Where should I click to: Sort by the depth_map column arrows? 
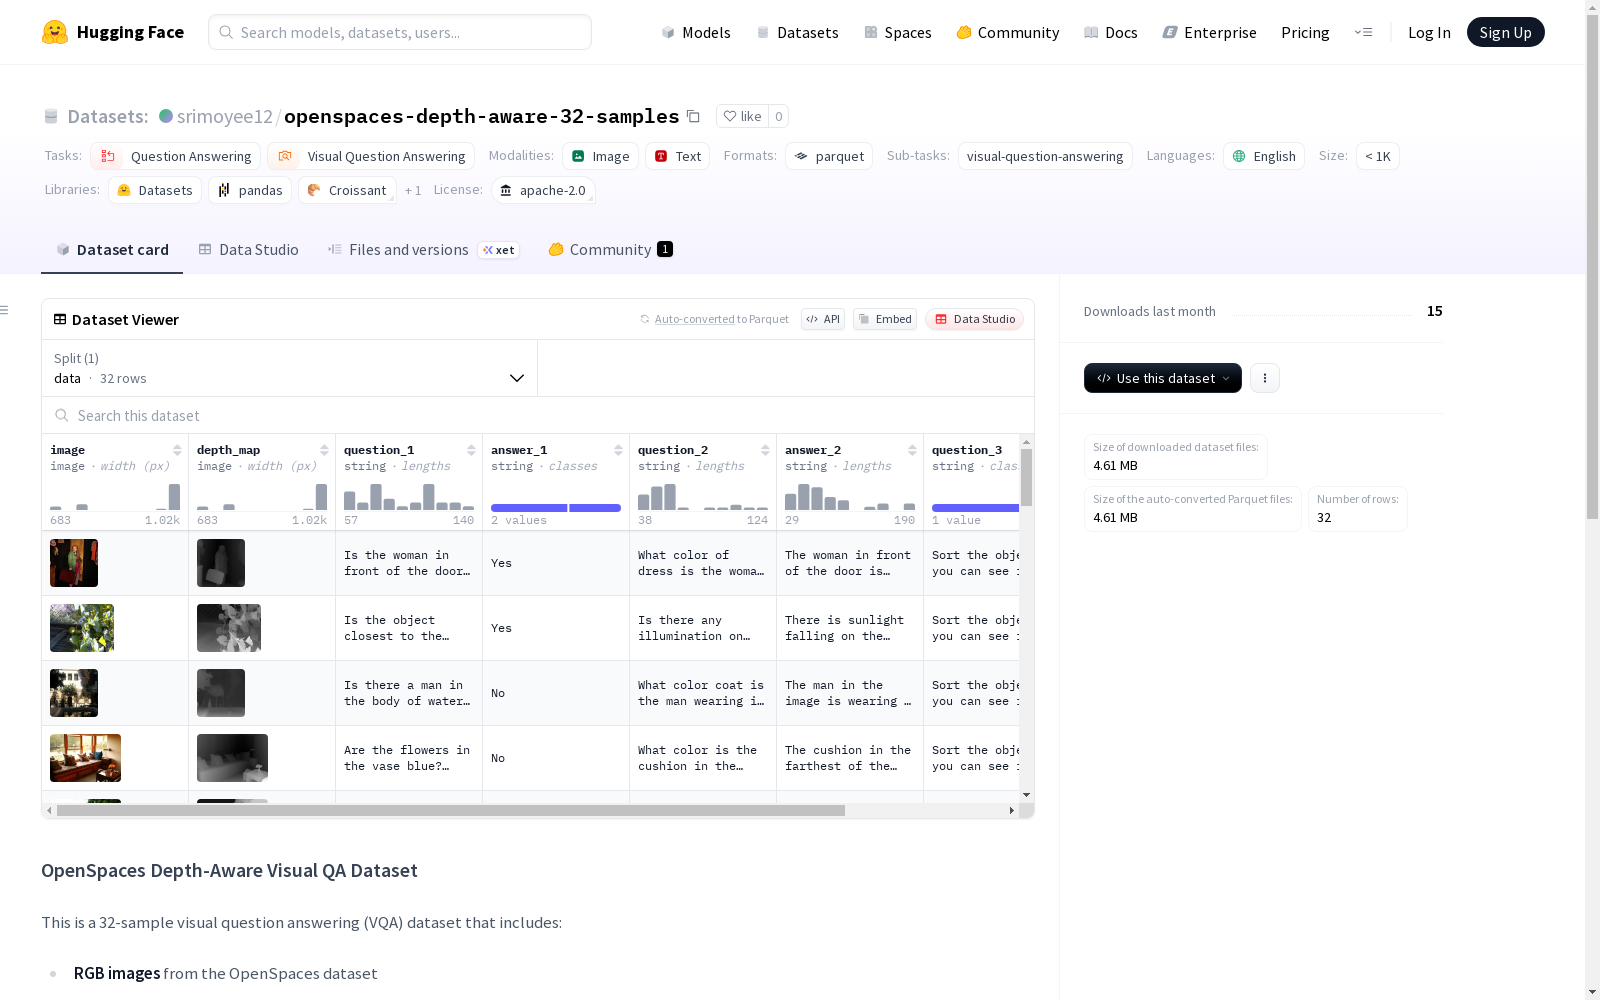click(x=324, y=450)
